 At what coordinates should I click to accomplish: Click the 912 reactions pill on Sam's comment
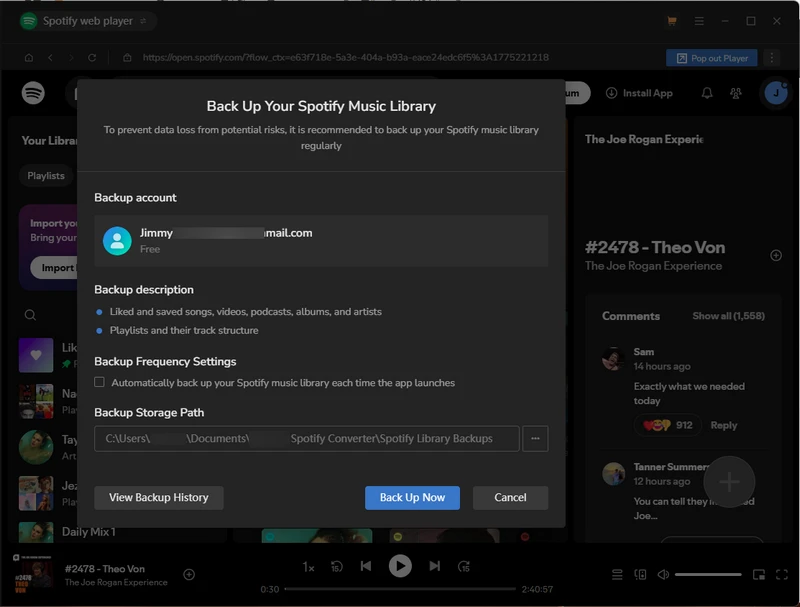click(x=667, y=425)
